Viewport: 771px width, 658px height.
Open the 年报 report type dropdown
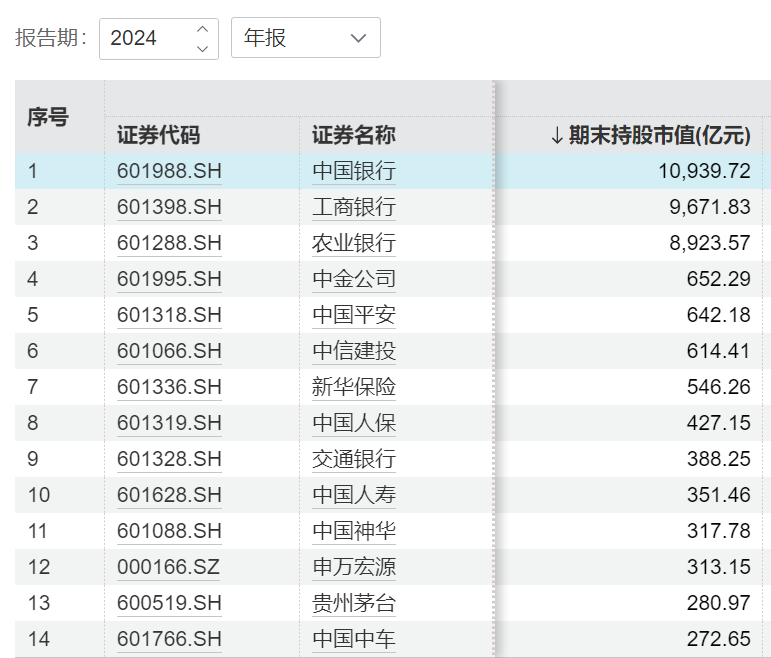tap(305, 38)
